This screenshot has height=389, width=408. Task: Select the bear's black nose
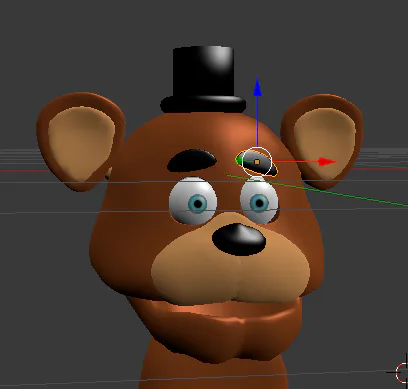click(x=239, y=239)
